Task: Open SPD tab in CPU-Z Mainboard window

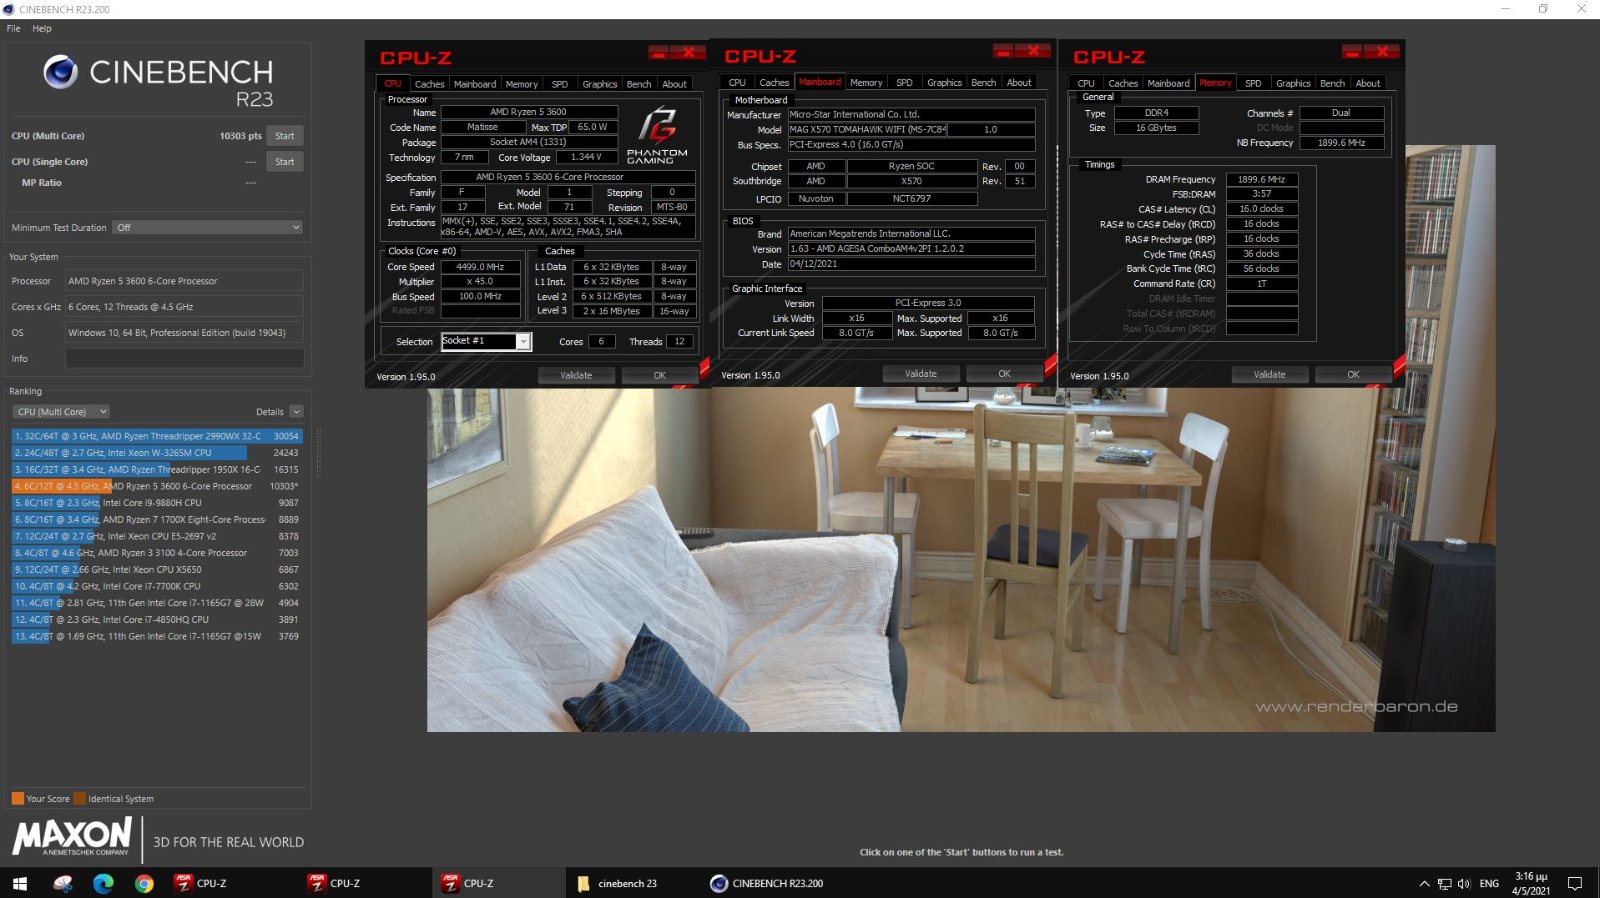Action: point(904,83)
